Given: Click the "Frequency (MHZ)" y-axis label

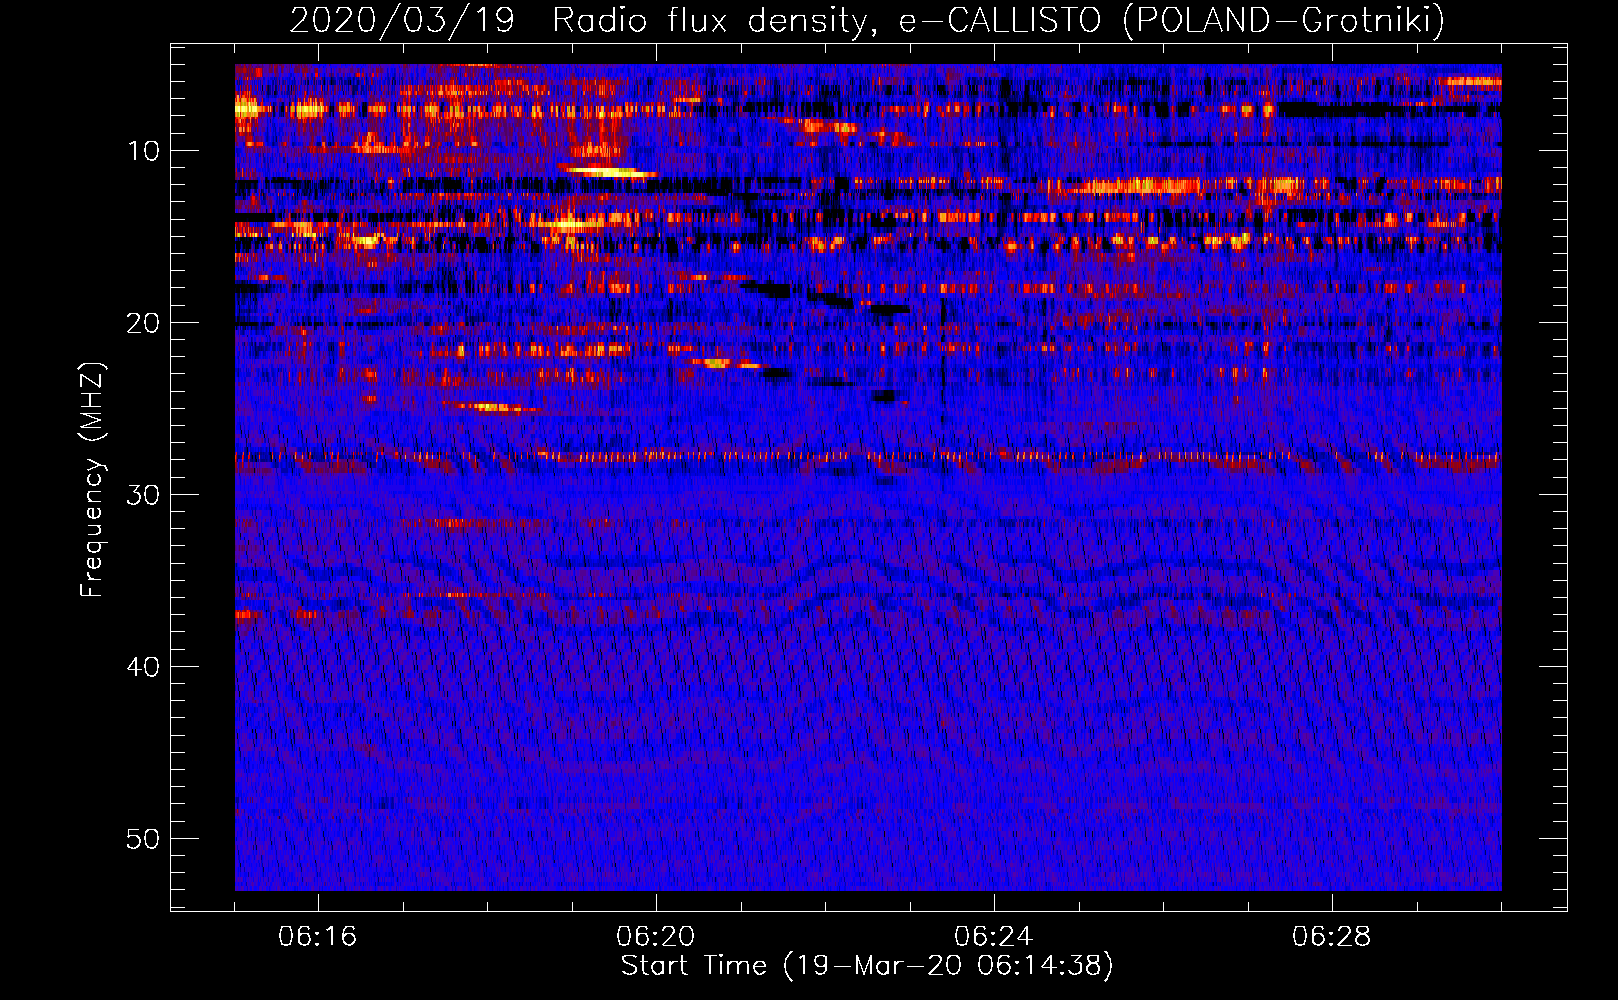Looking at the screenshot, I should point(92,480).
